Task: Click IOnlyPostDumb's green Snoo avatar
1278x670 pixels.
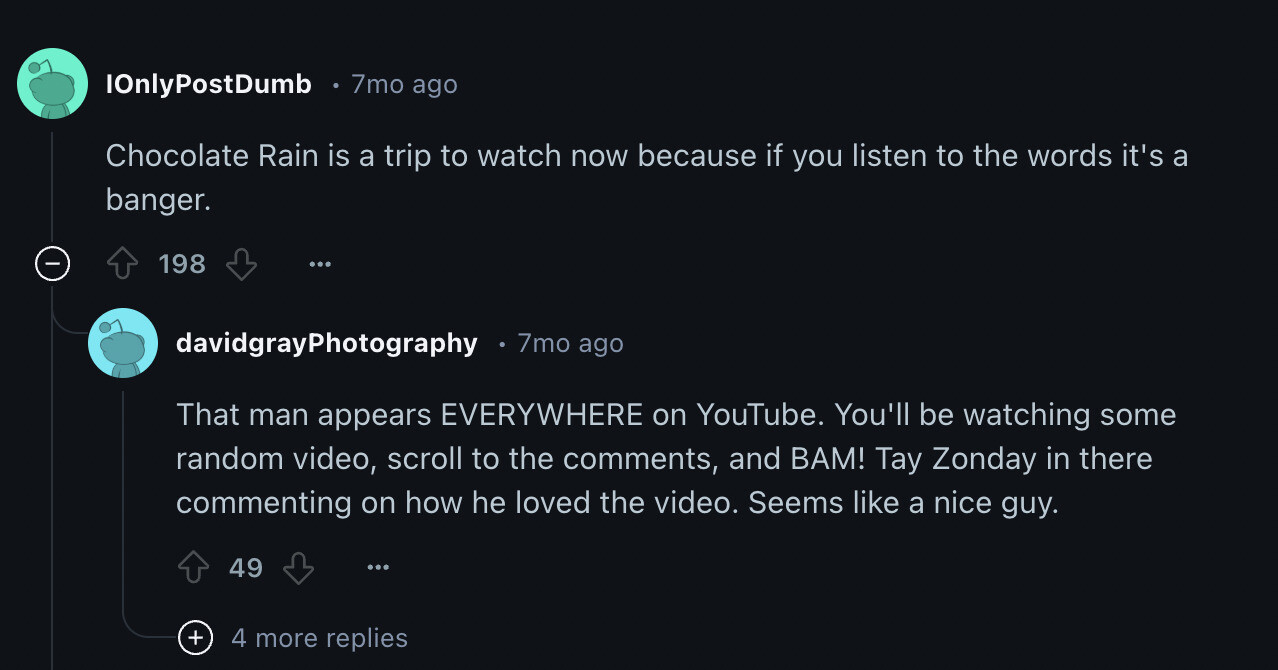Action: point(52,84)
